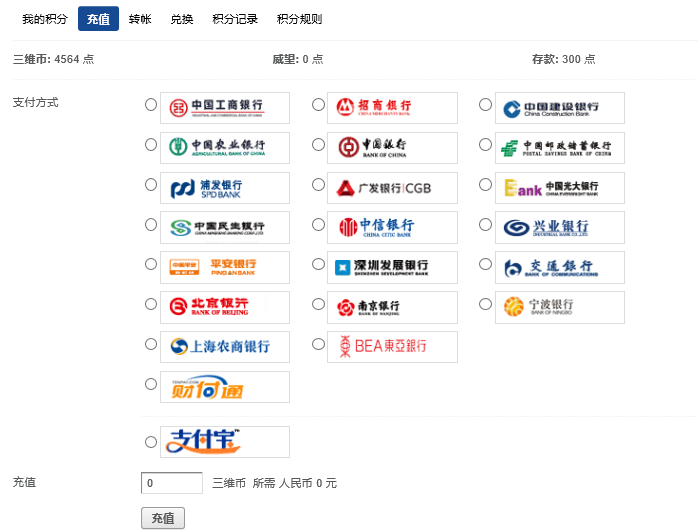Choose the 邮政储蓄银行 radio button
The height and width of the screenshot is (532, 698).
tap(485, 145)
